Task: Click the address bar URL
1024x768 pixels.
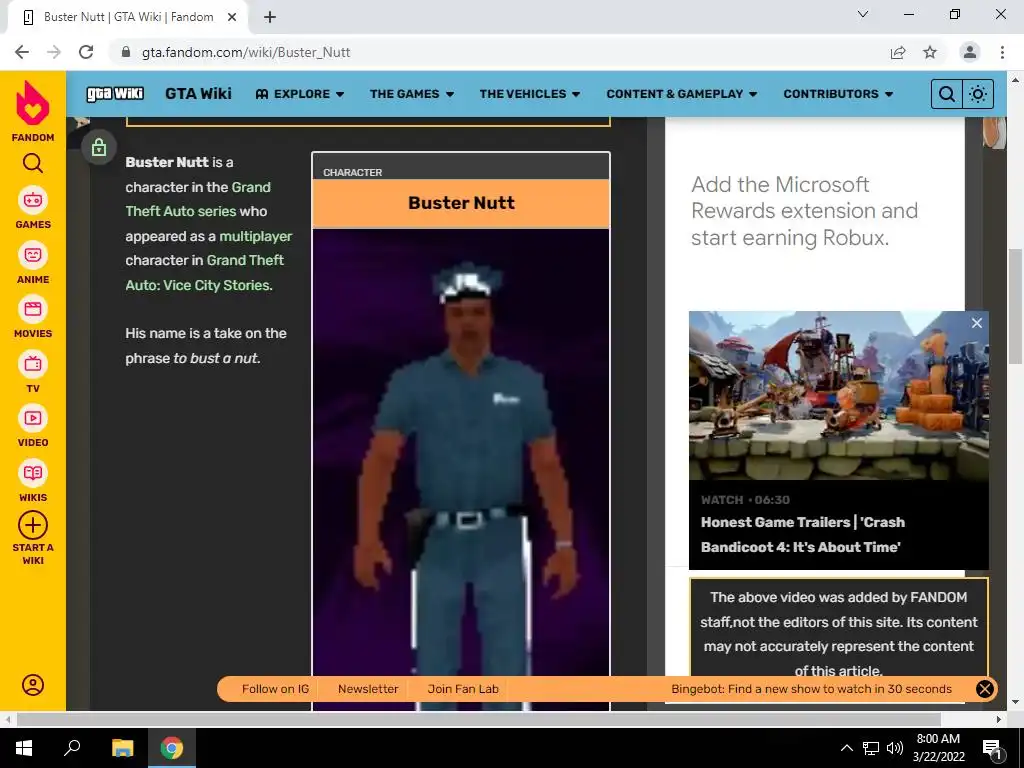Action: [246, 52]
